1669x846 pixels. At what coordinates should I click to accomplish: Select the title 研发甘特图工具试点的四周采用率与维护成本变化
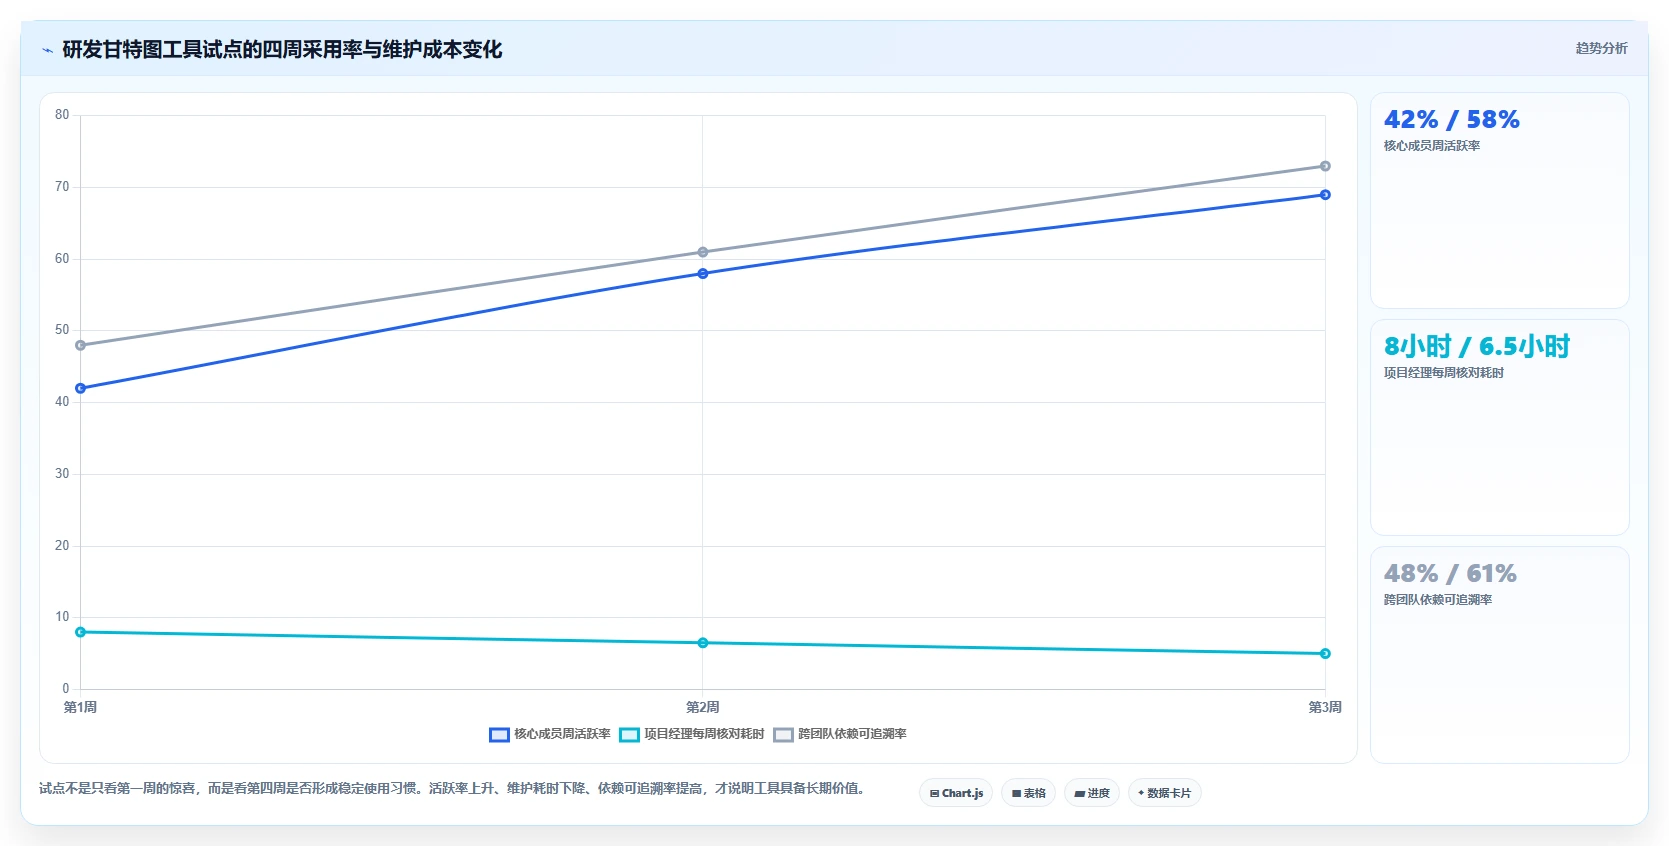coord(282,50)
